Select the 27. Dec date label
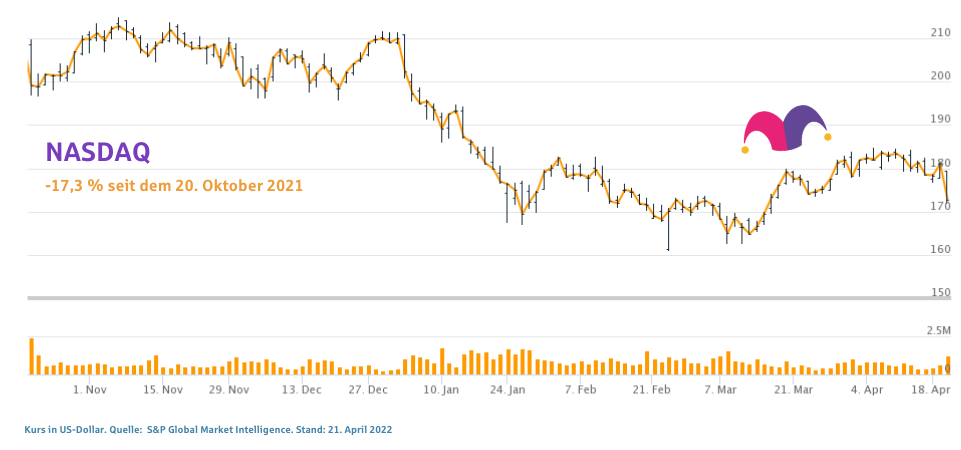The image size is (961, 450). pyautogui.click(x=368, y=389)
